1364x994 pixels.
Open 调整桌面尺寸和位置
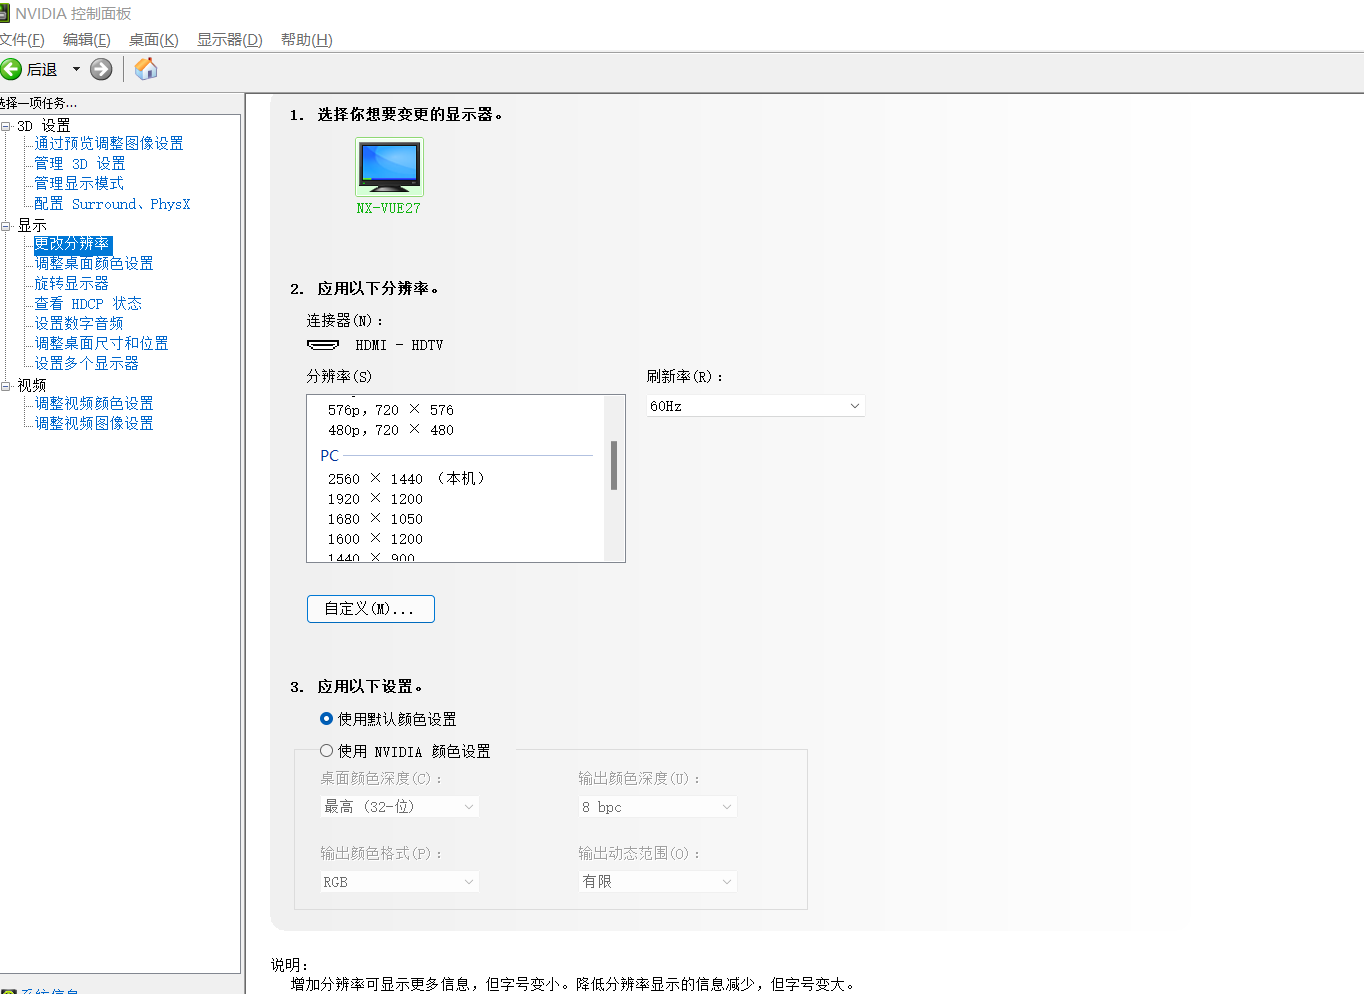click(101, 344)
